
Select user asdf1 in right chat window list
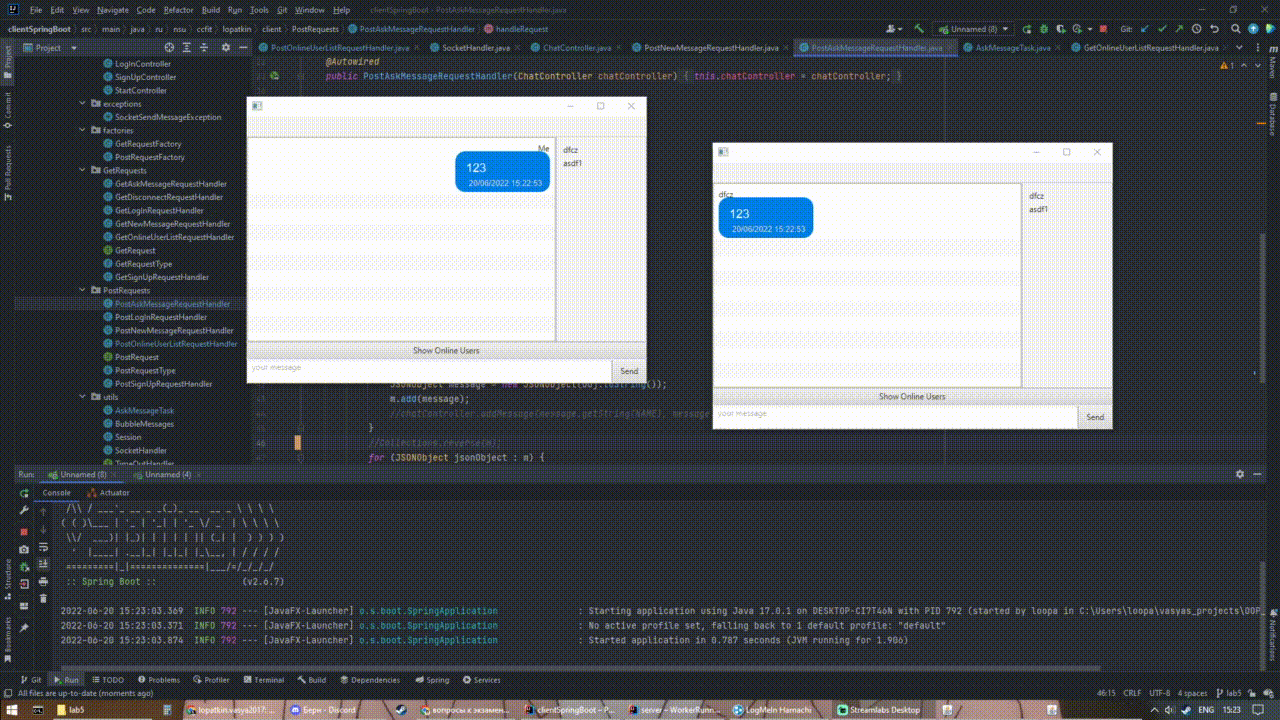[1039, 209]
